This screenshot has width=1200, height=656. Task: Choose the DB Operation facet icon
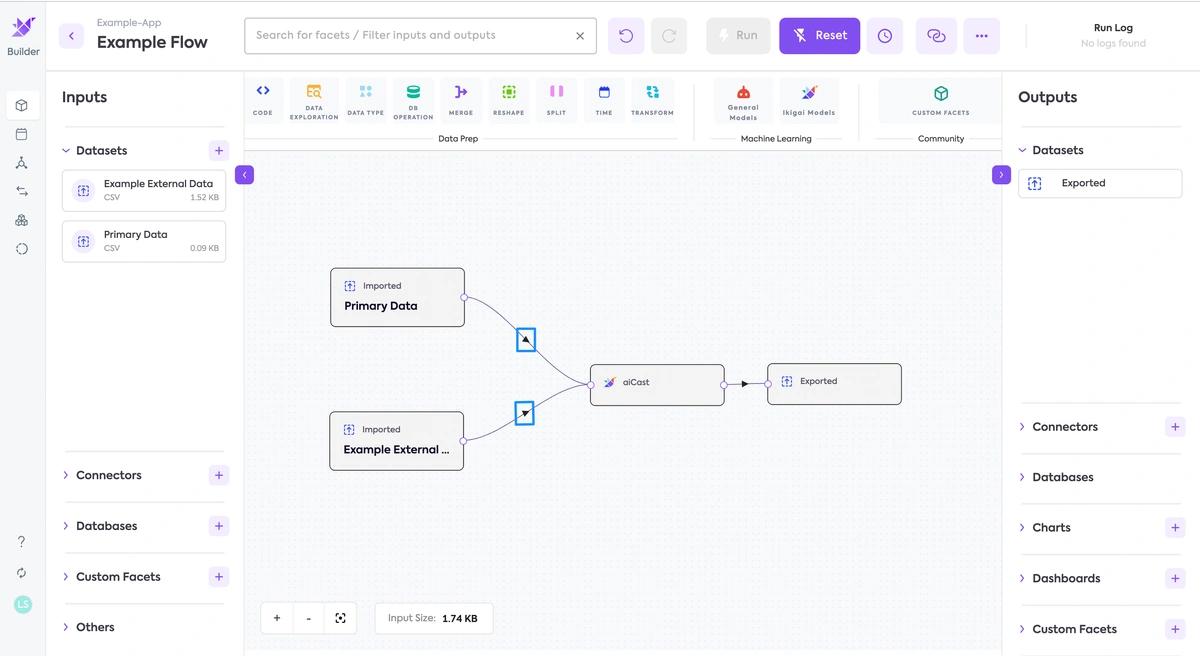point(413,101)
